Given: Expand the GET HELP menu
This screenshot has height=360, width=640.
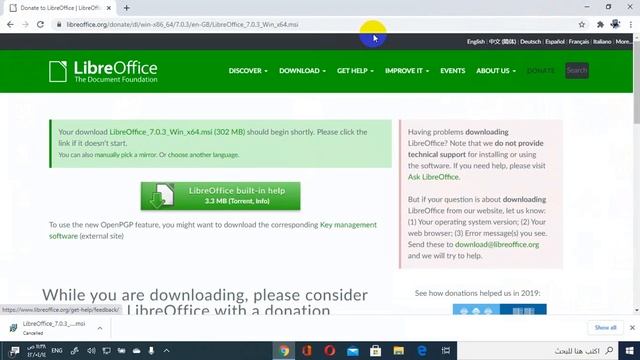Looking at the screenshot, I should pyautogui.click(x=355, y=71).
